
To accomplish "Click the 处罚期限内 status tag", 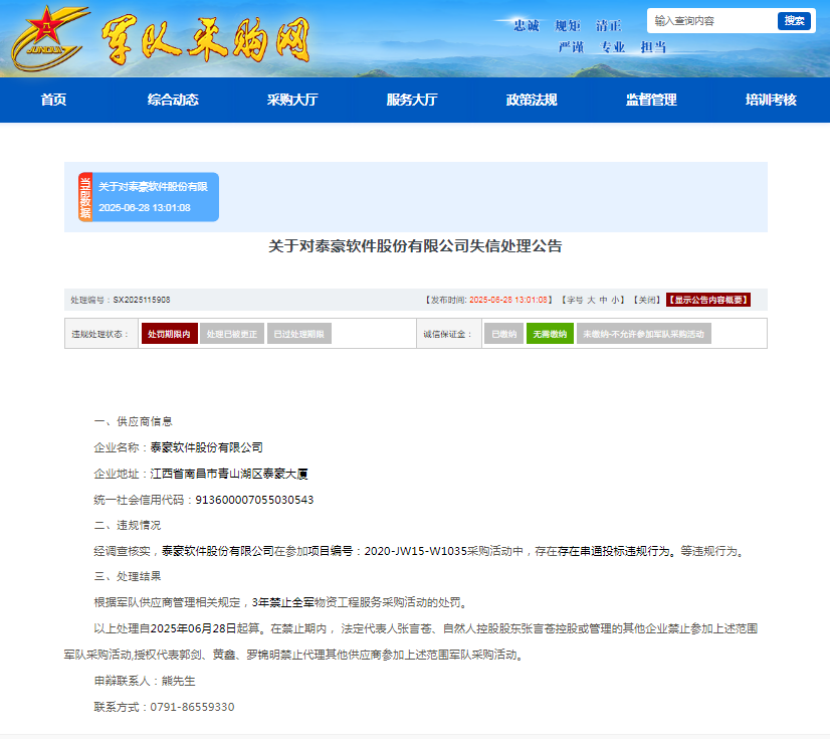I will point(170,334).
